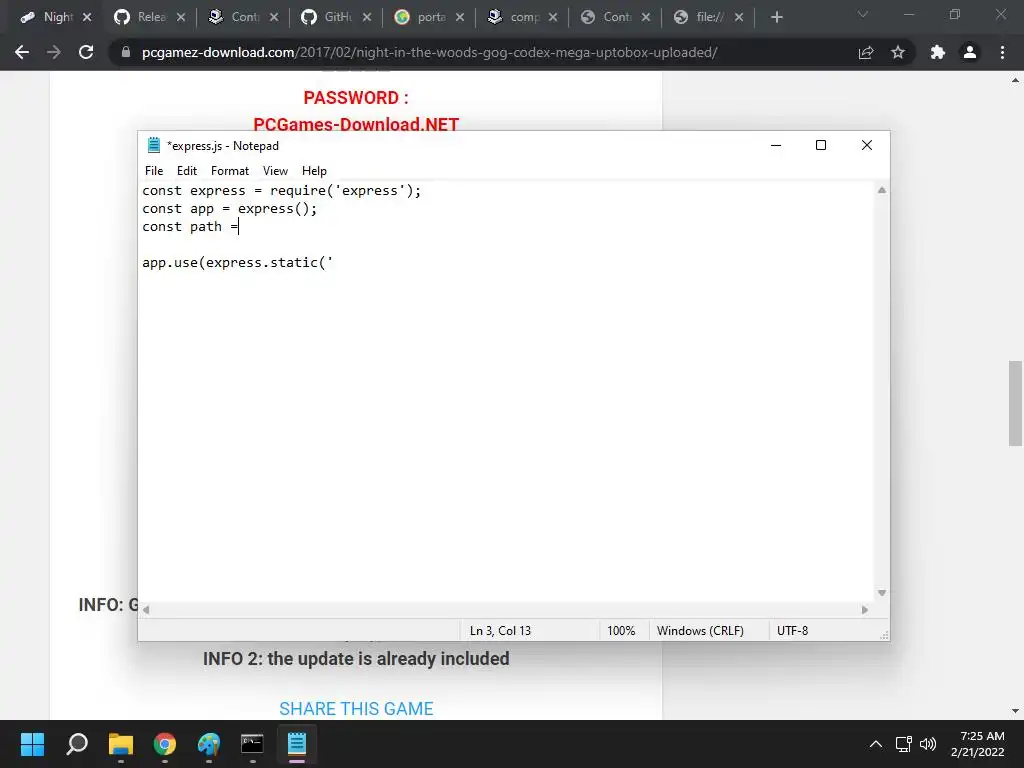Open the View menu in Notepad
This screenshot has height=768, width=1024.
tap(275, 170)
